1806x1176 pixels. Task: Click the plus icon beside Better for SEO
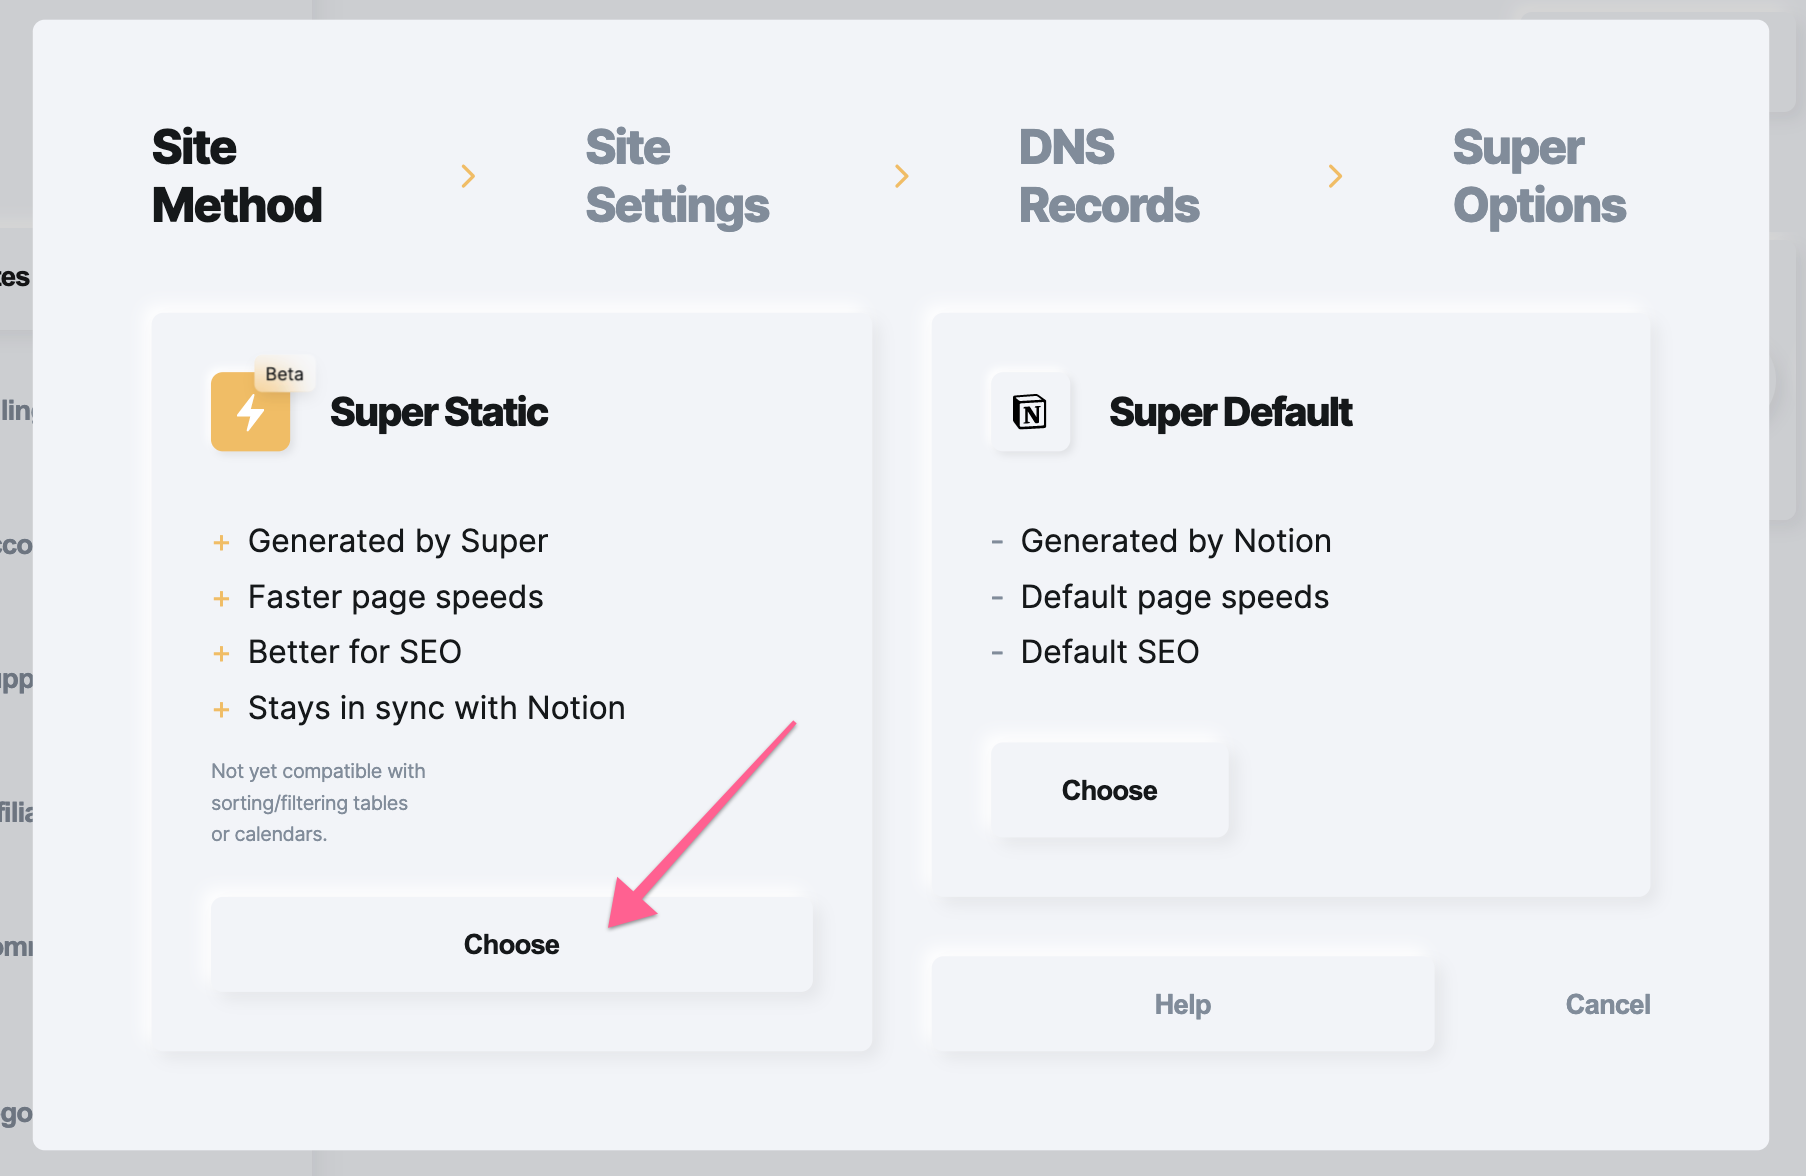(x=221, y=654)
